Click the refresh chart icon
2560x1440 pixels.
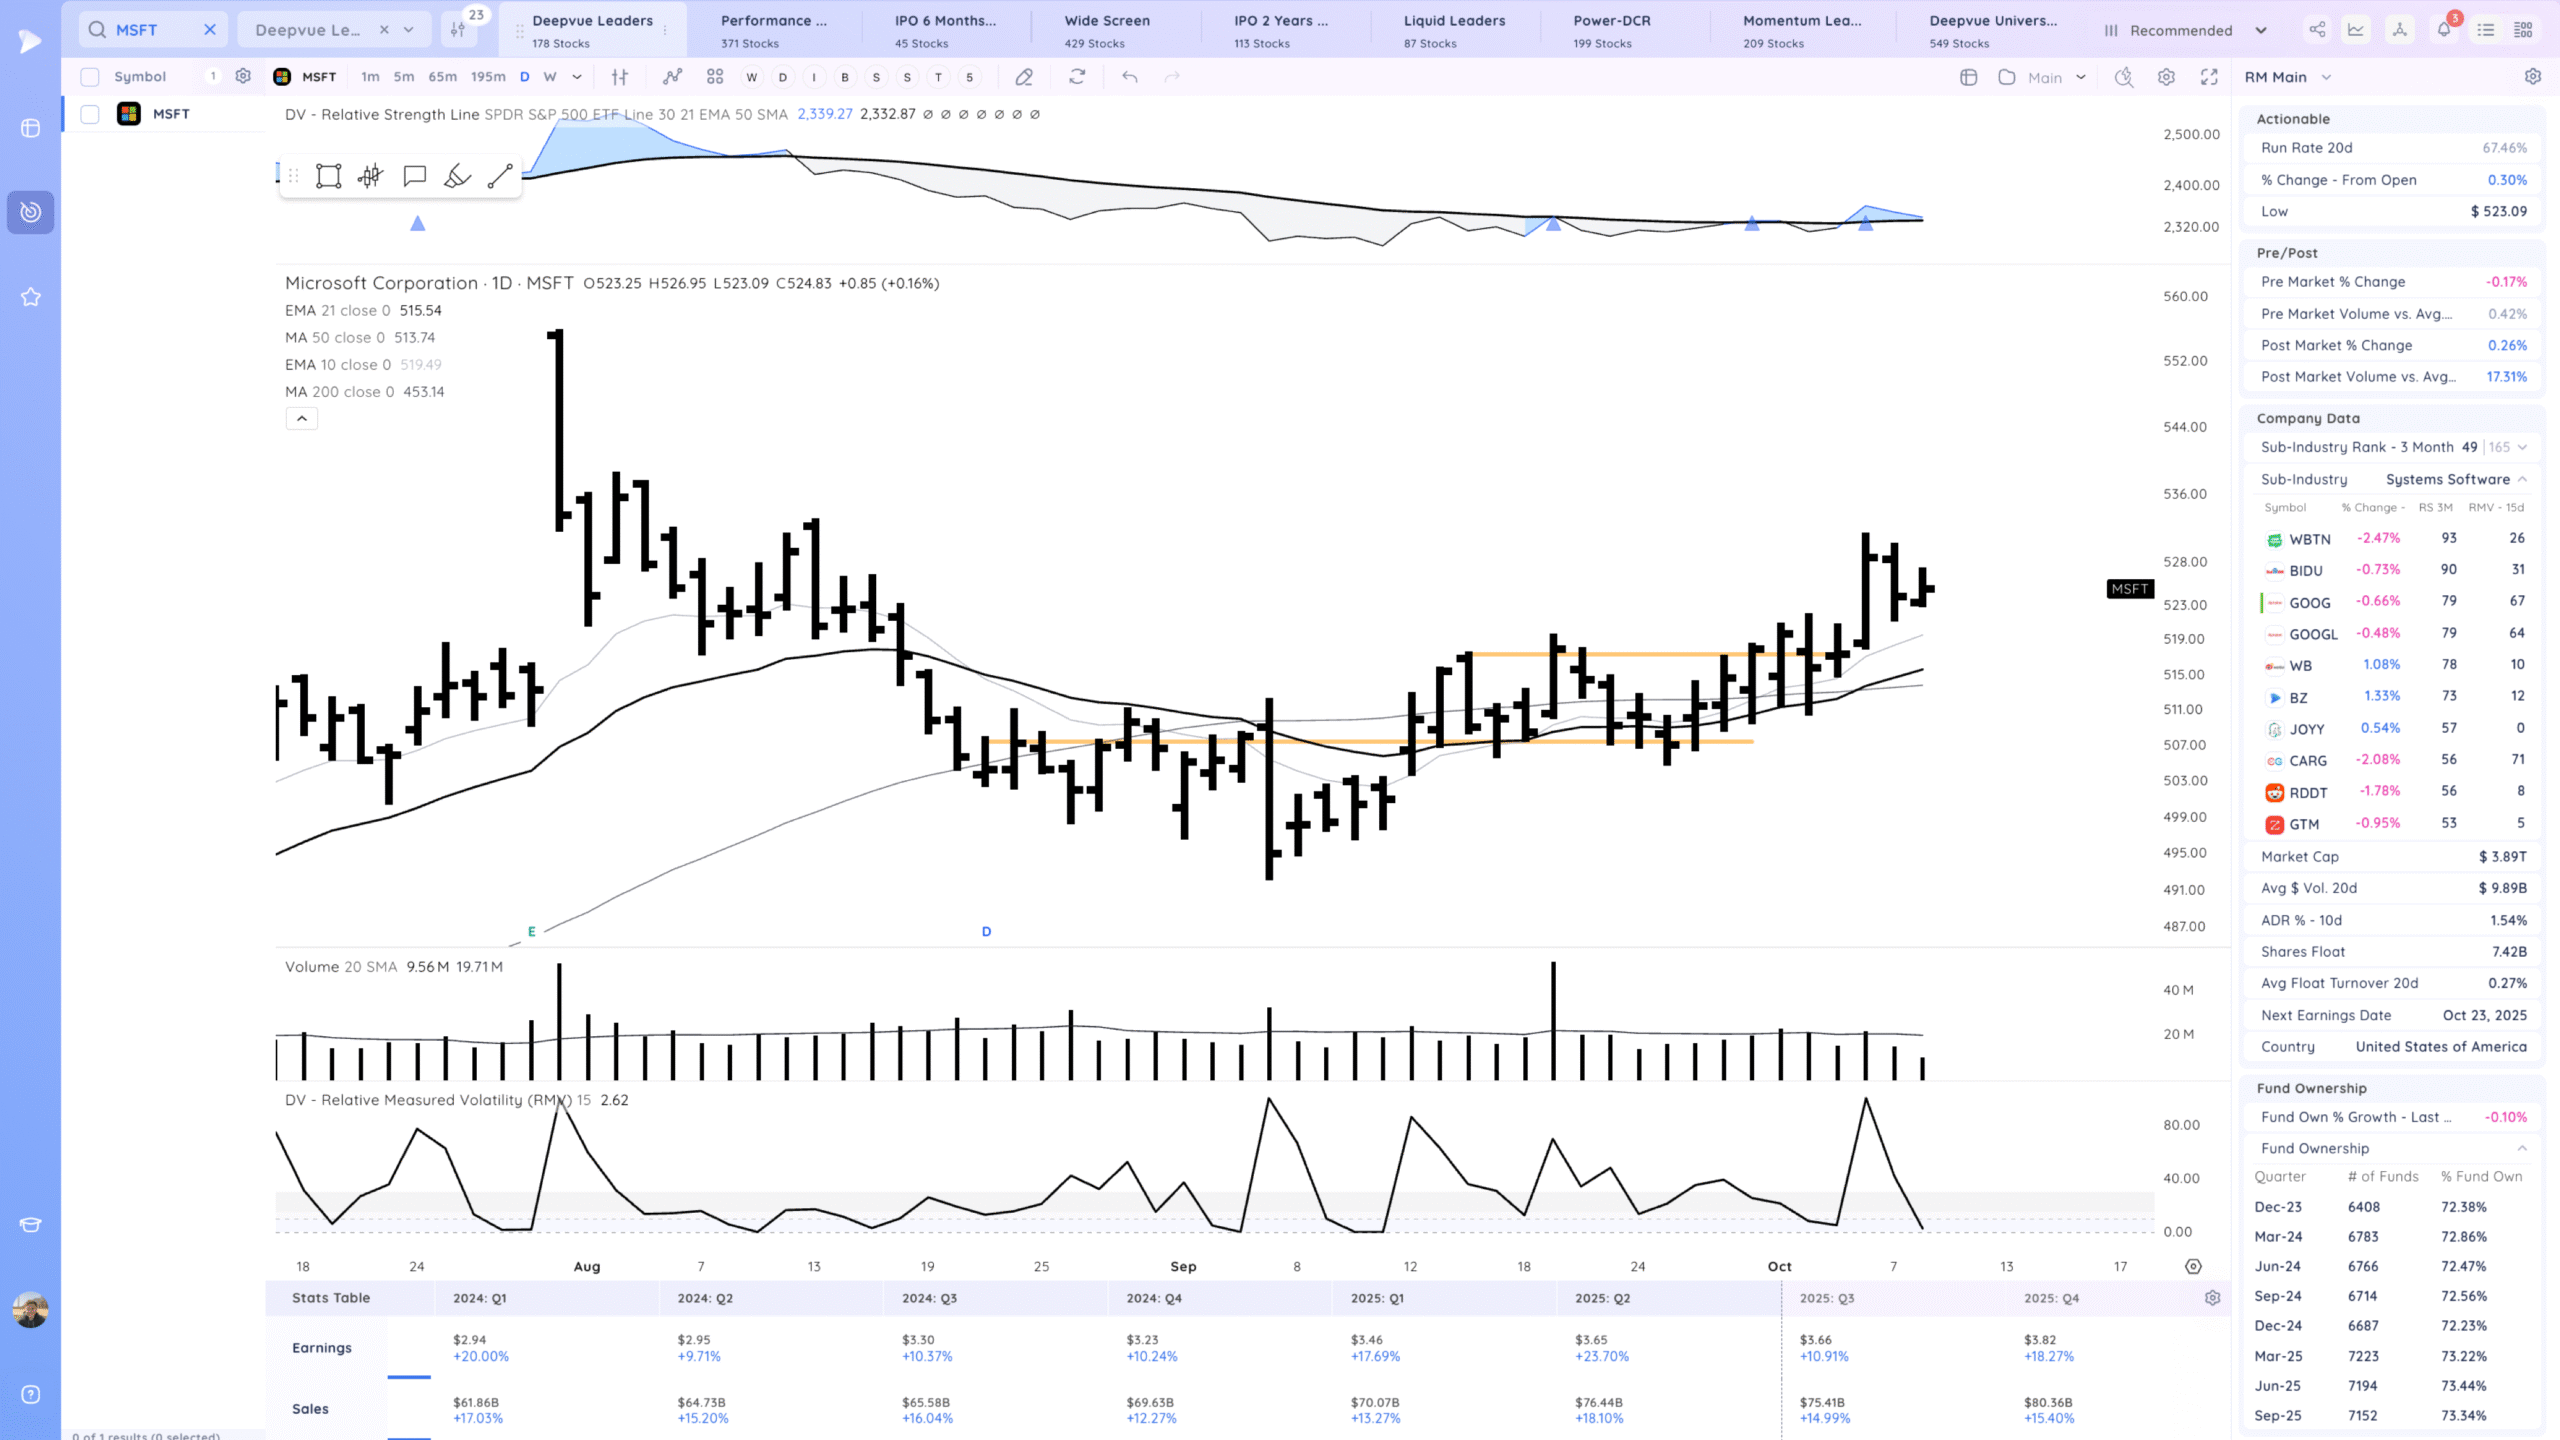tap(1077, 77)
